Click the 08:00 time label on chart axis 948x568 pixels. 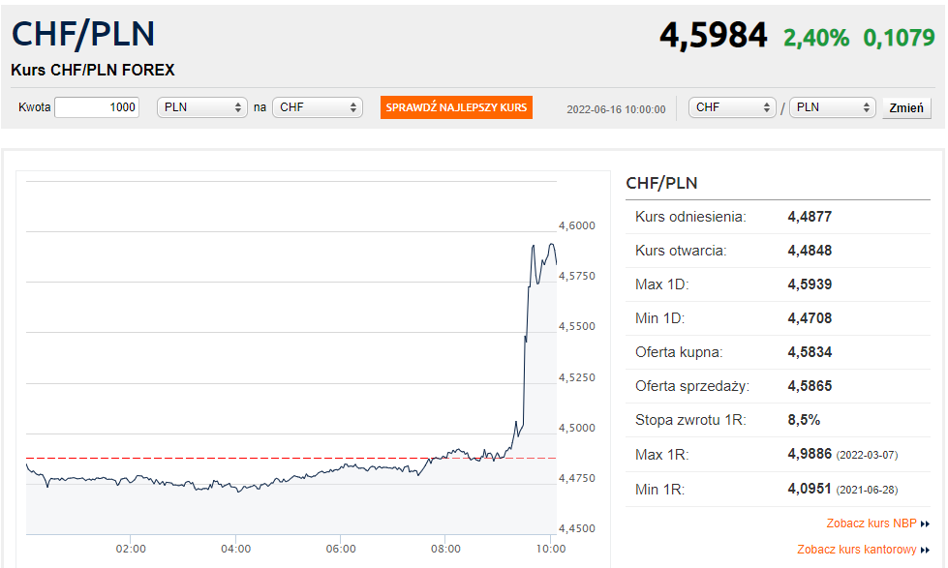pyautogui.click(x=446, y=549)
